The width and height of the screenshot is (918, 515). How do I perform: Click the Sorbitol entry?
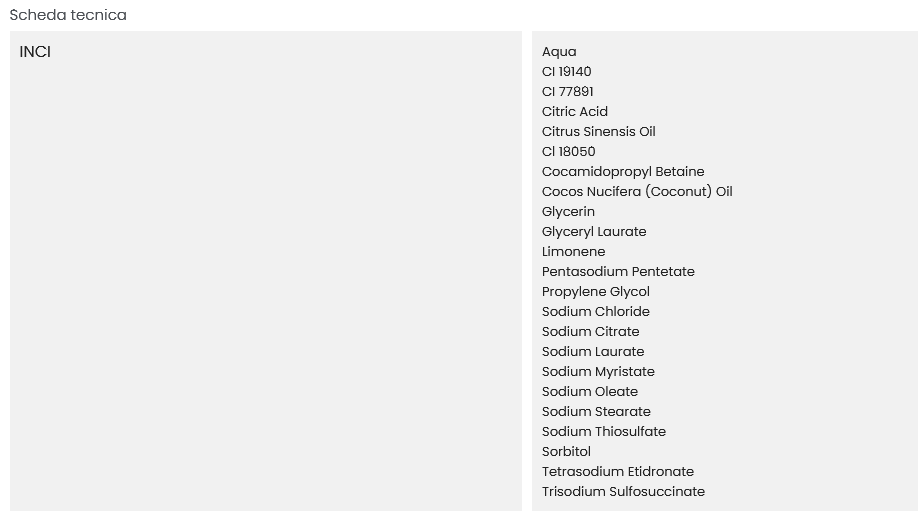(x=566, y=452)
